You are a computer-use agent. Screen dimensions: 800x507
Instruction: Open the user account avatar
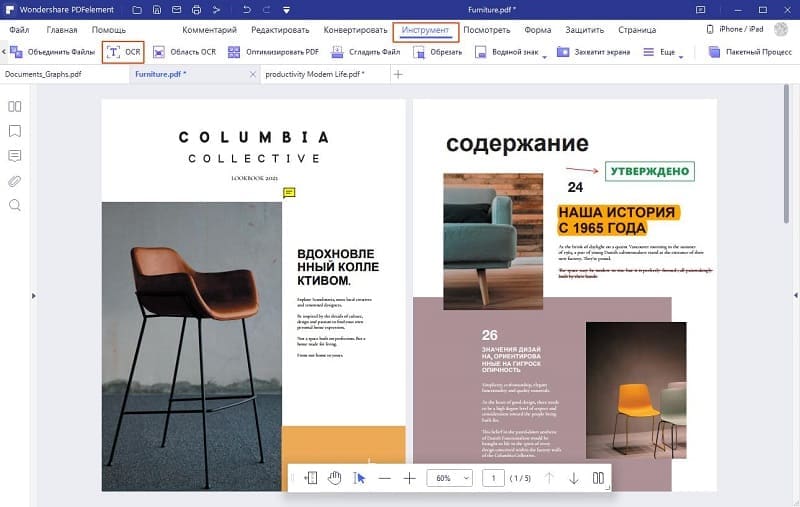pos(781,30)
